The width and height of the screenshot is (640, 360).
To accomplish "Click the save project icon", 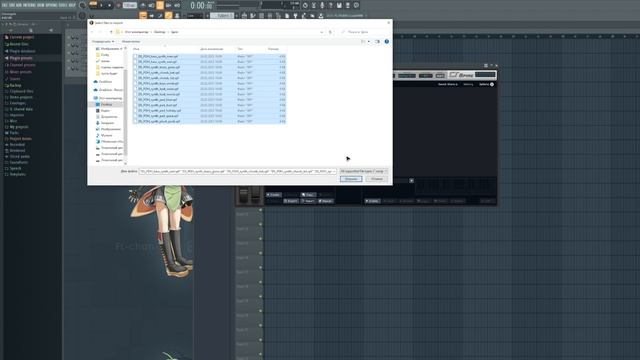I will [x=339, y=5].
